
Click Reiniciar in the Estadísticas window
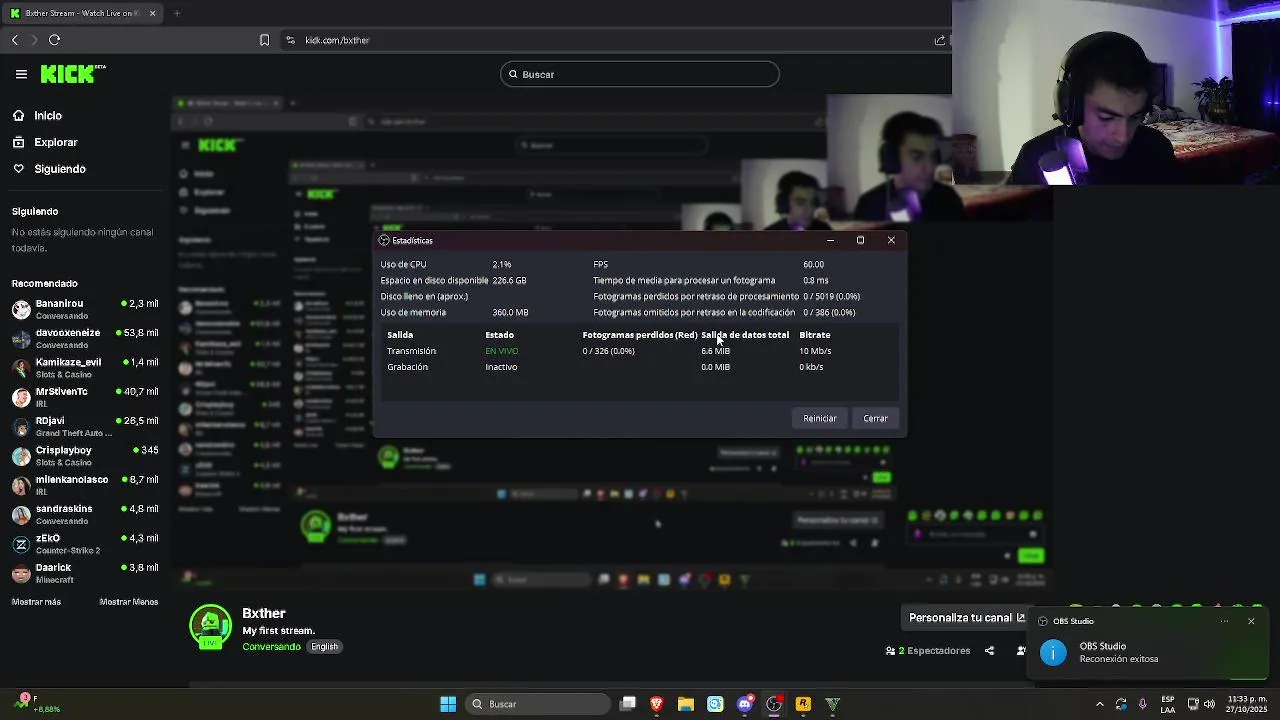tap(820, 418)
